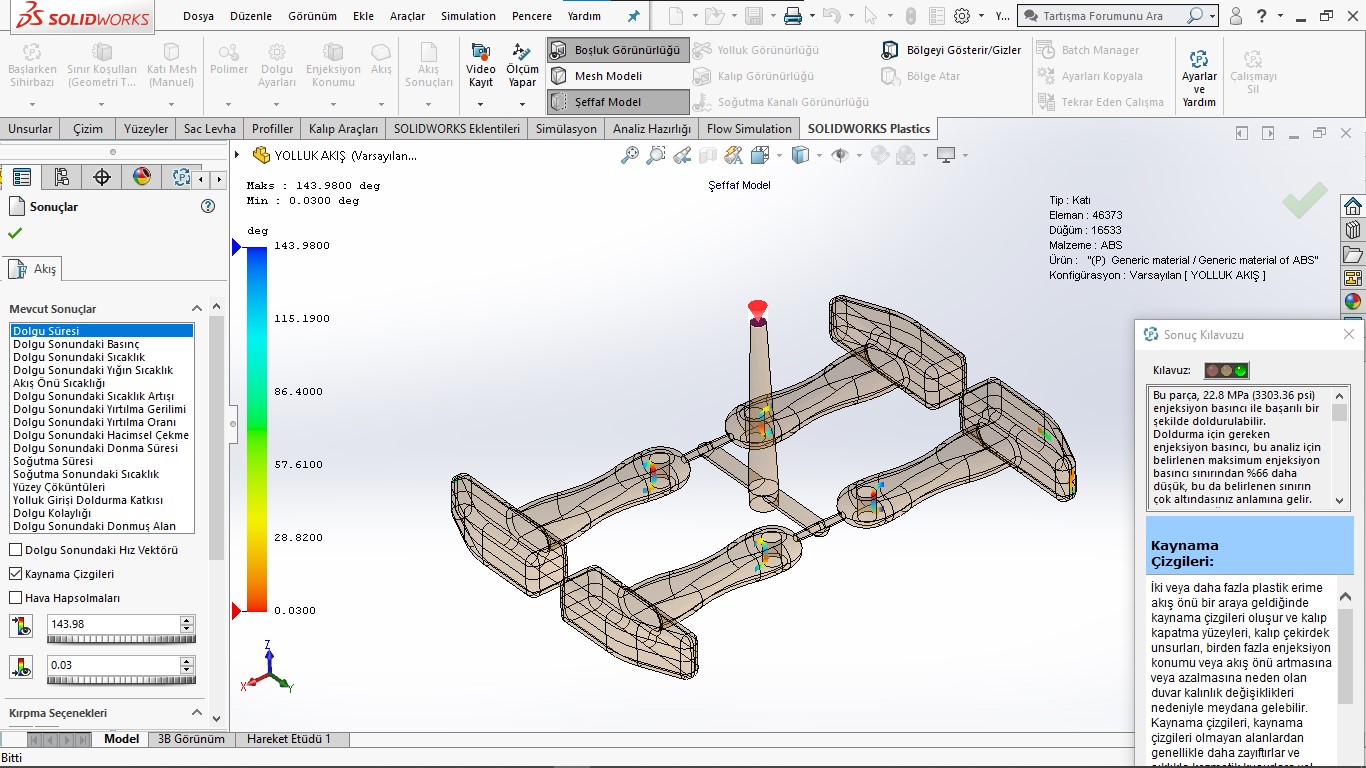
Task: Click the maximum value color-scale icon
Action: point(21,626)
